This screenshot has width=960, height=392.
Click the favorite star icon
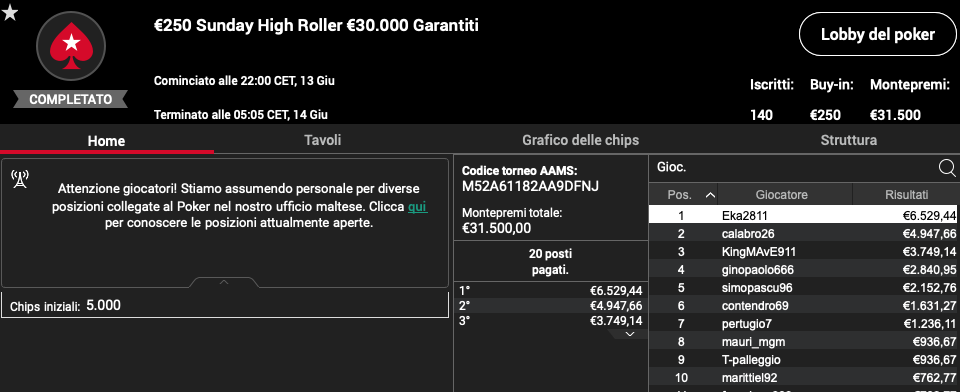pos(10,13)
